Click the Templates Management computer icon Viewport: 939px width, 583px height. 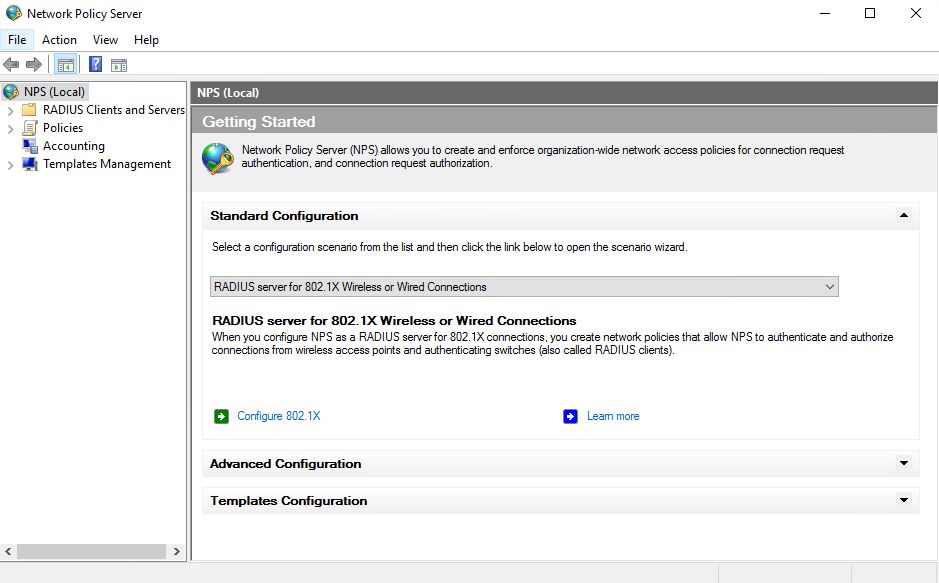[29, 163]
